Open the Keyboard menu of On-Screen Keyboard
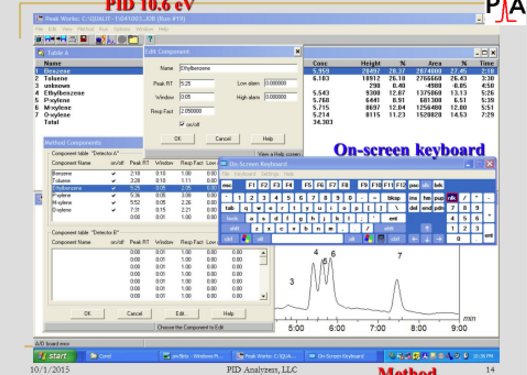This screenshot has width=527, height=375. click(x=245, y=174)
